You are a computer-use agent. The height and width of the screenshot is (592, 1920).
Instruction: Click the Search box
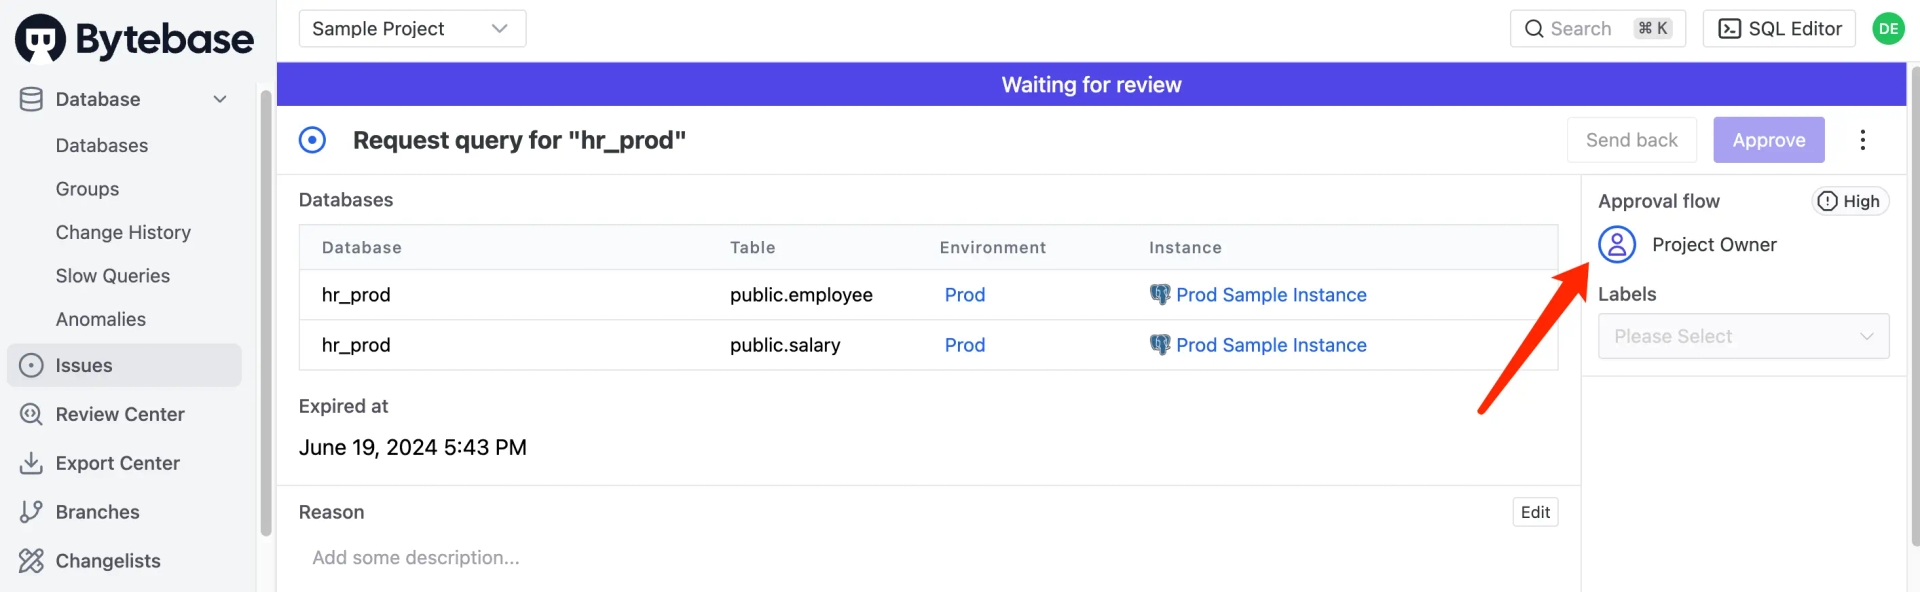pos(1597,29)
